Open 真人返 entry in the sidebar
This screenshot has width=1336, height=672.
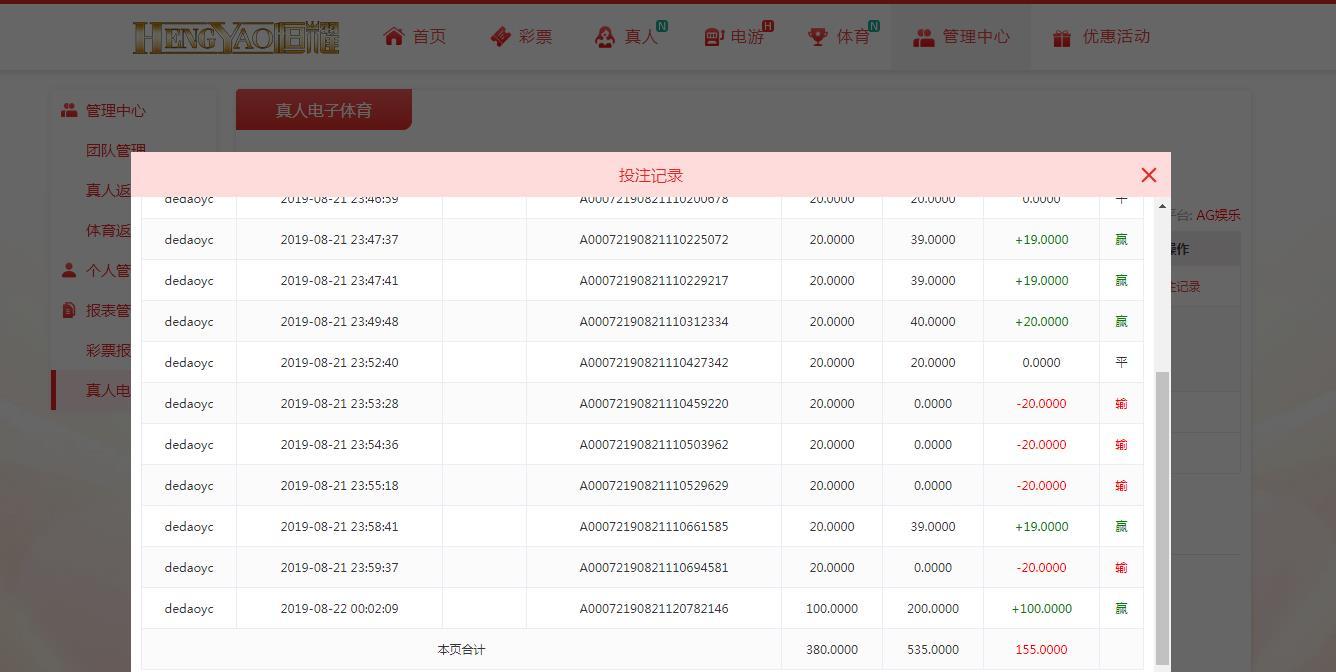(x=108, y=190)
